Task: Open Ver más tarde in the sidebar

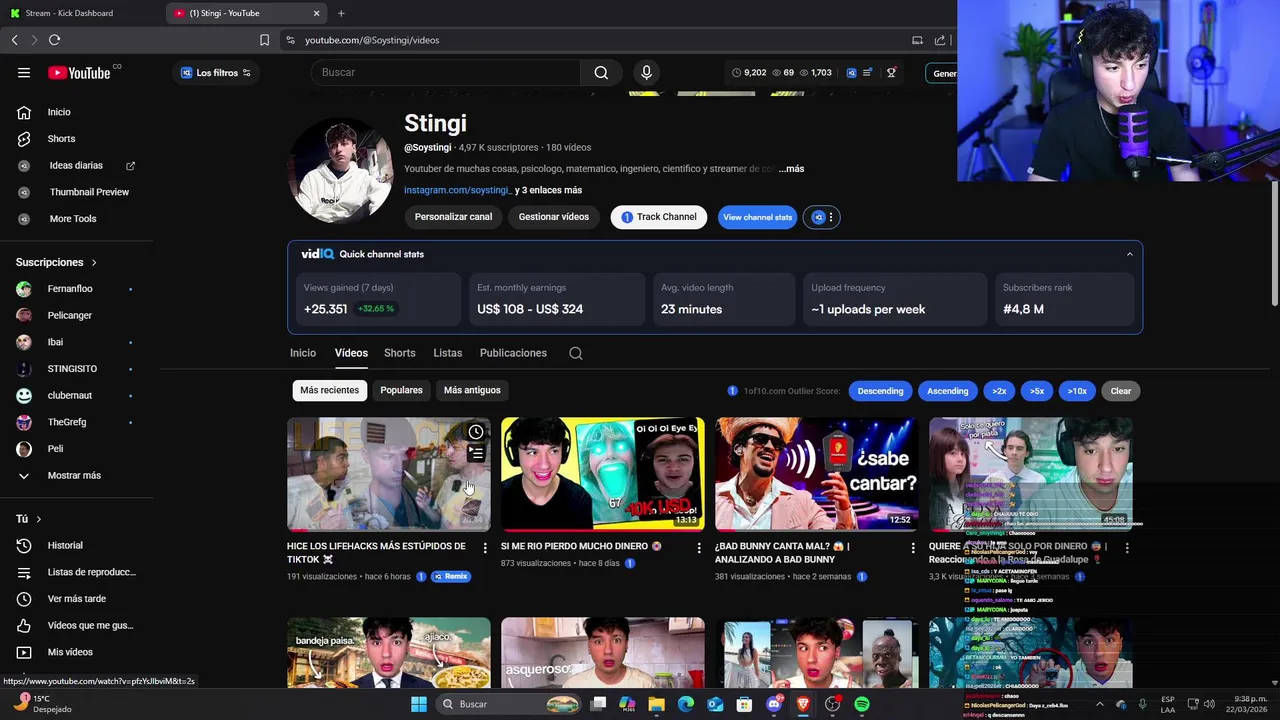Action: click(78, 599)
